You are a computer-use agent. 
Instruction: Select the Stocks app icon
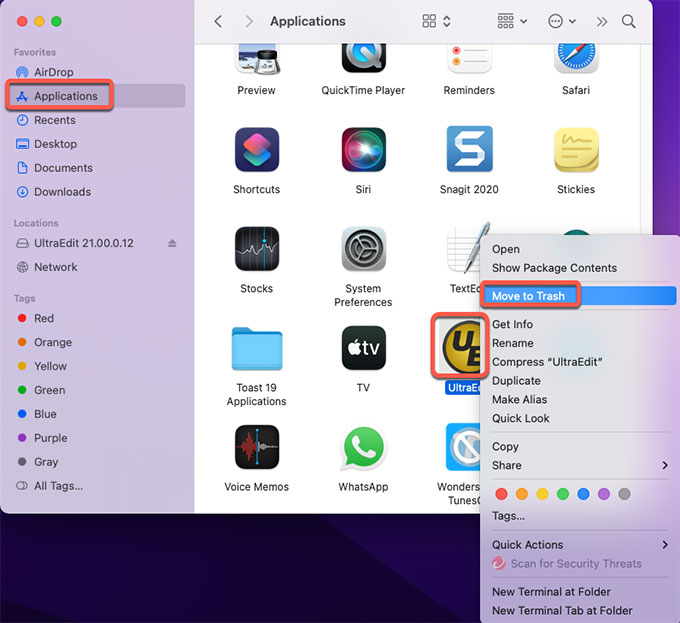point(257,249)
